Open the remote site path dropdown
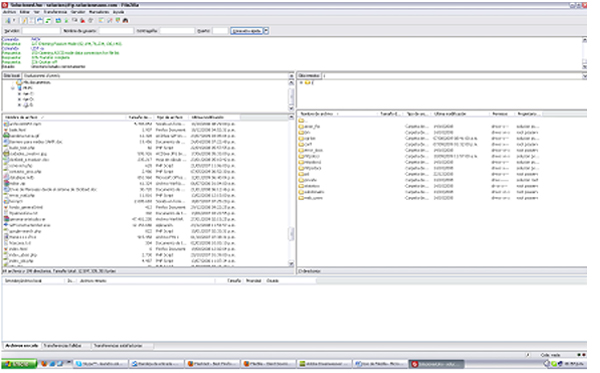The height and width of the screenshot is (373, 600). pos(584,76)
